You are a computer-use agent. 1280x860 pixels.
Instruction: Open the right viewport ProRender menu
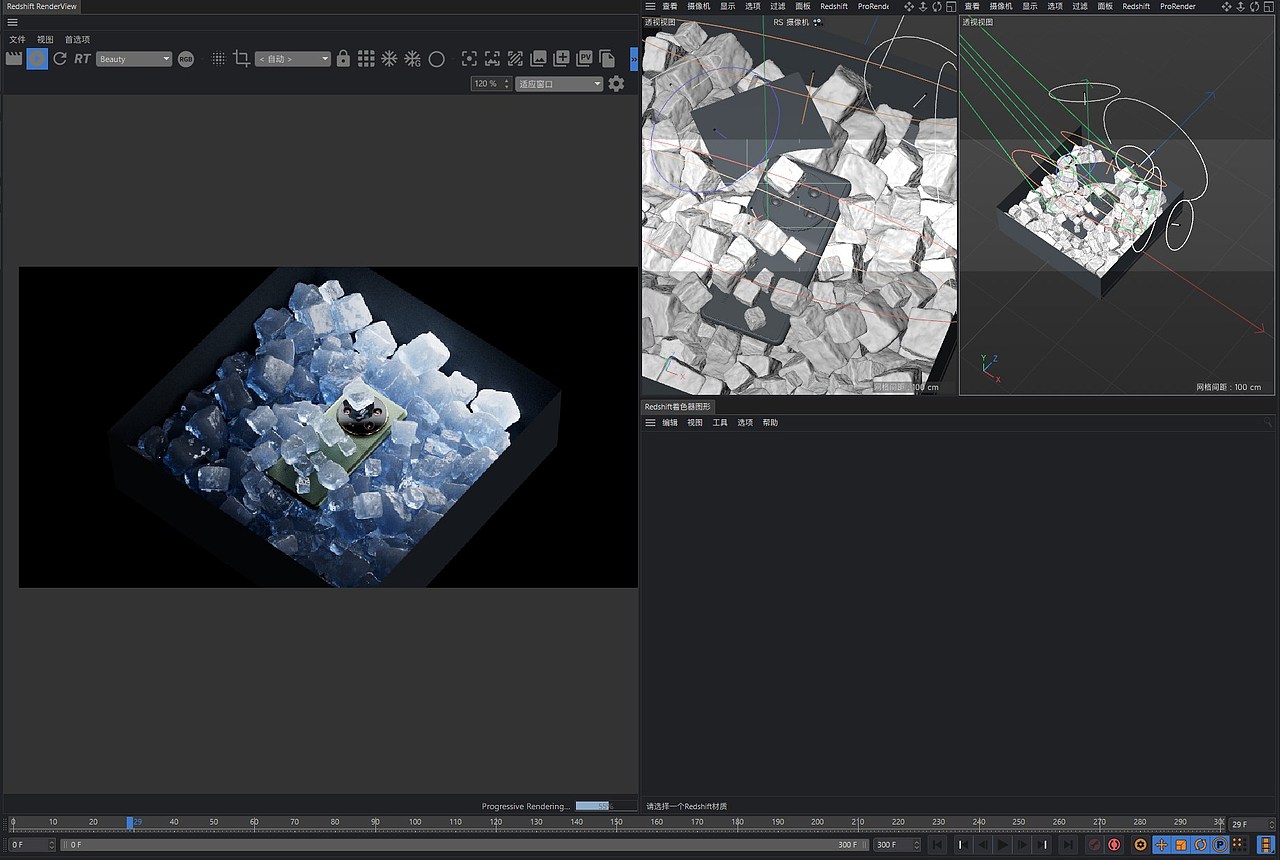tap(1177, 6)
